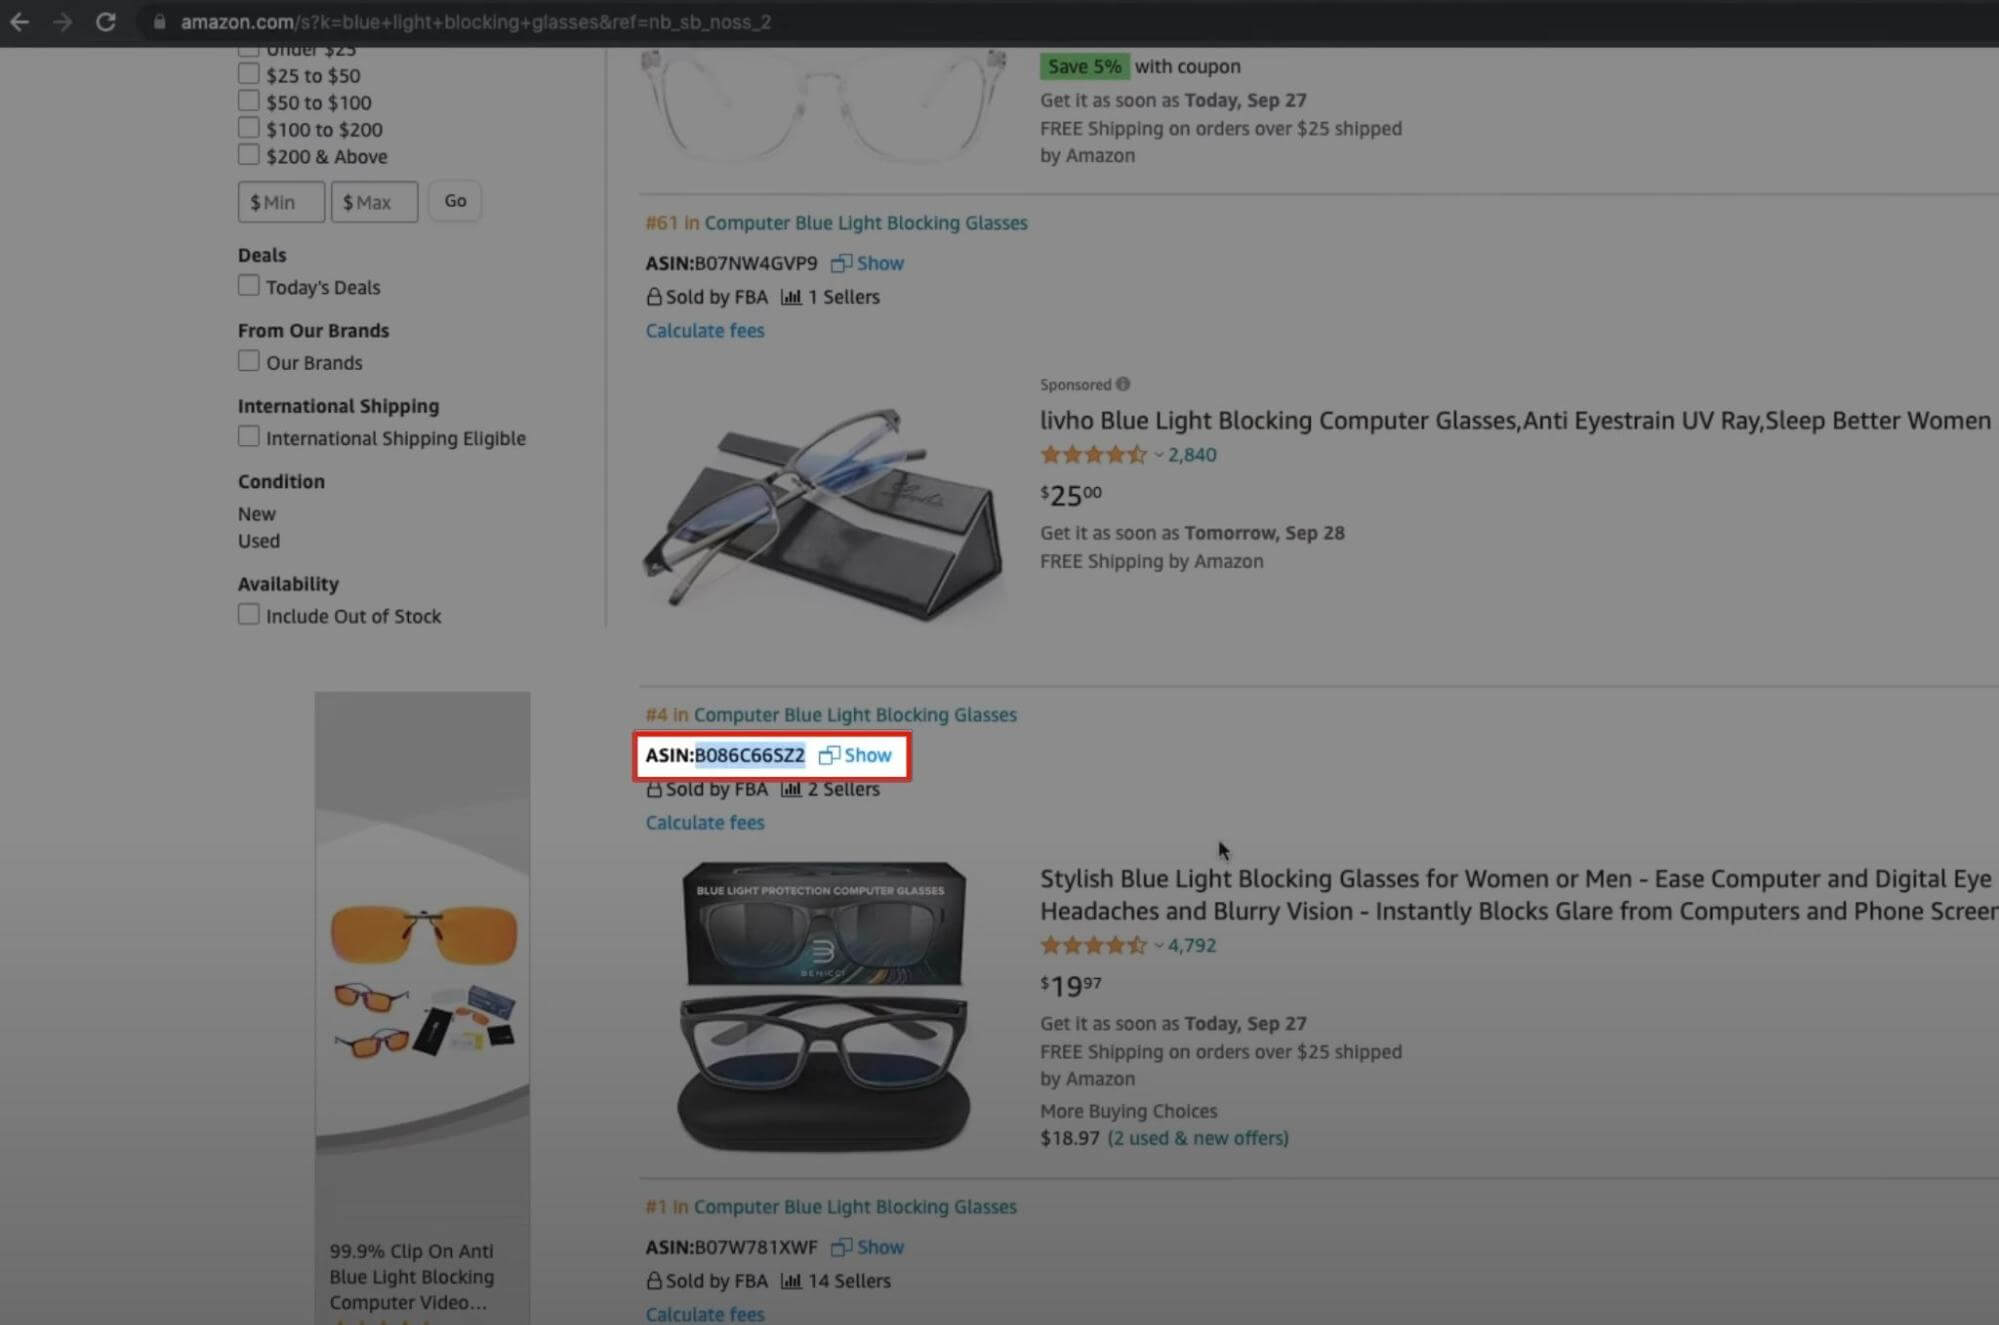Open 99.9% Clip On Anti Blue Light ad text

412,1277
